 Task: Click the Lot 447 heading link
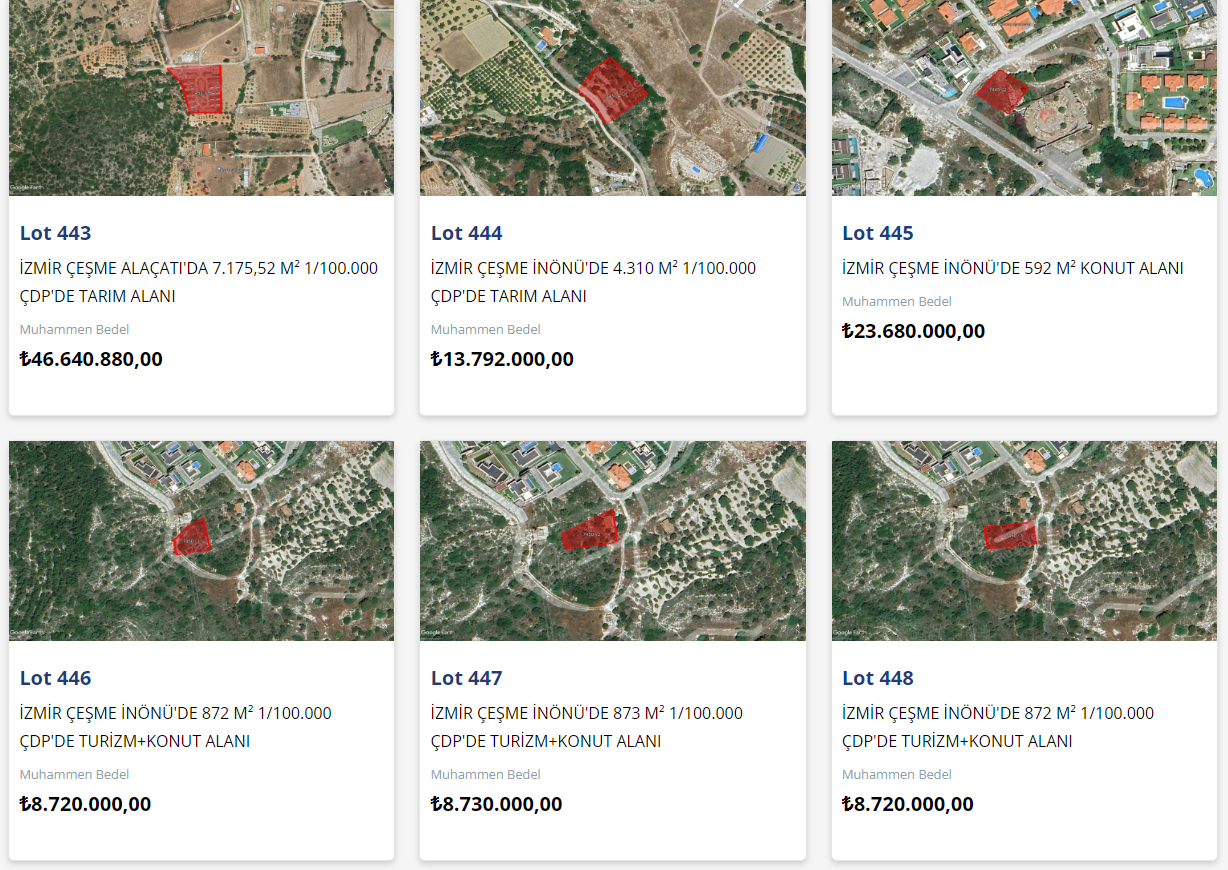pyautogui.click(x=466, y=678)
